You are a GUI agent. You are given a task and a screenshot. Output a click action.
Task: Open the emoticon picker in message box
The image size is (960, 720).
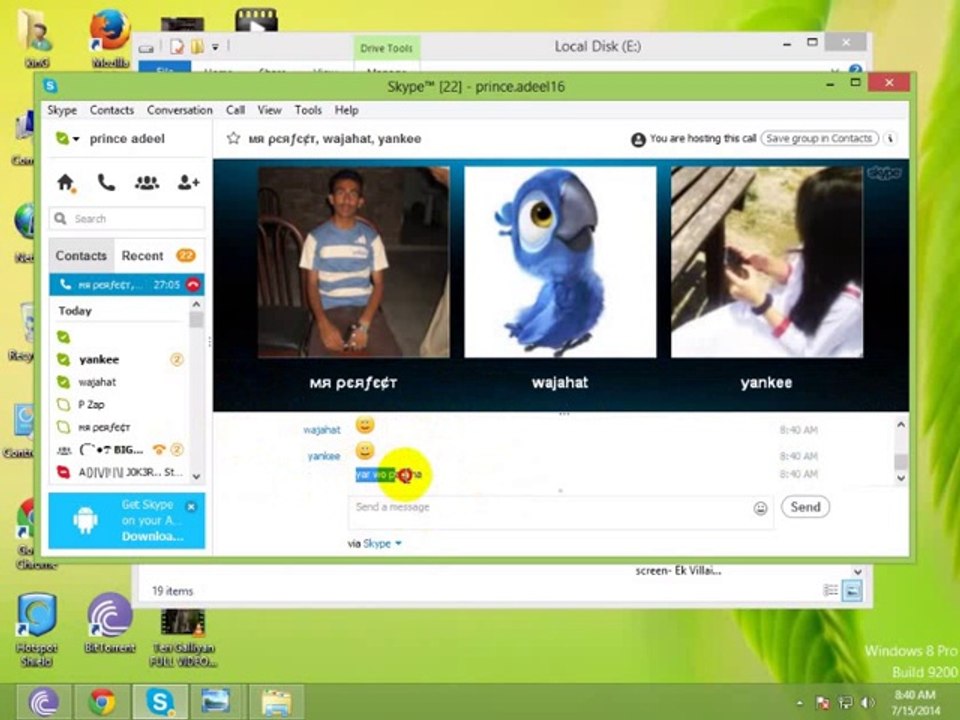pos(760,508)
